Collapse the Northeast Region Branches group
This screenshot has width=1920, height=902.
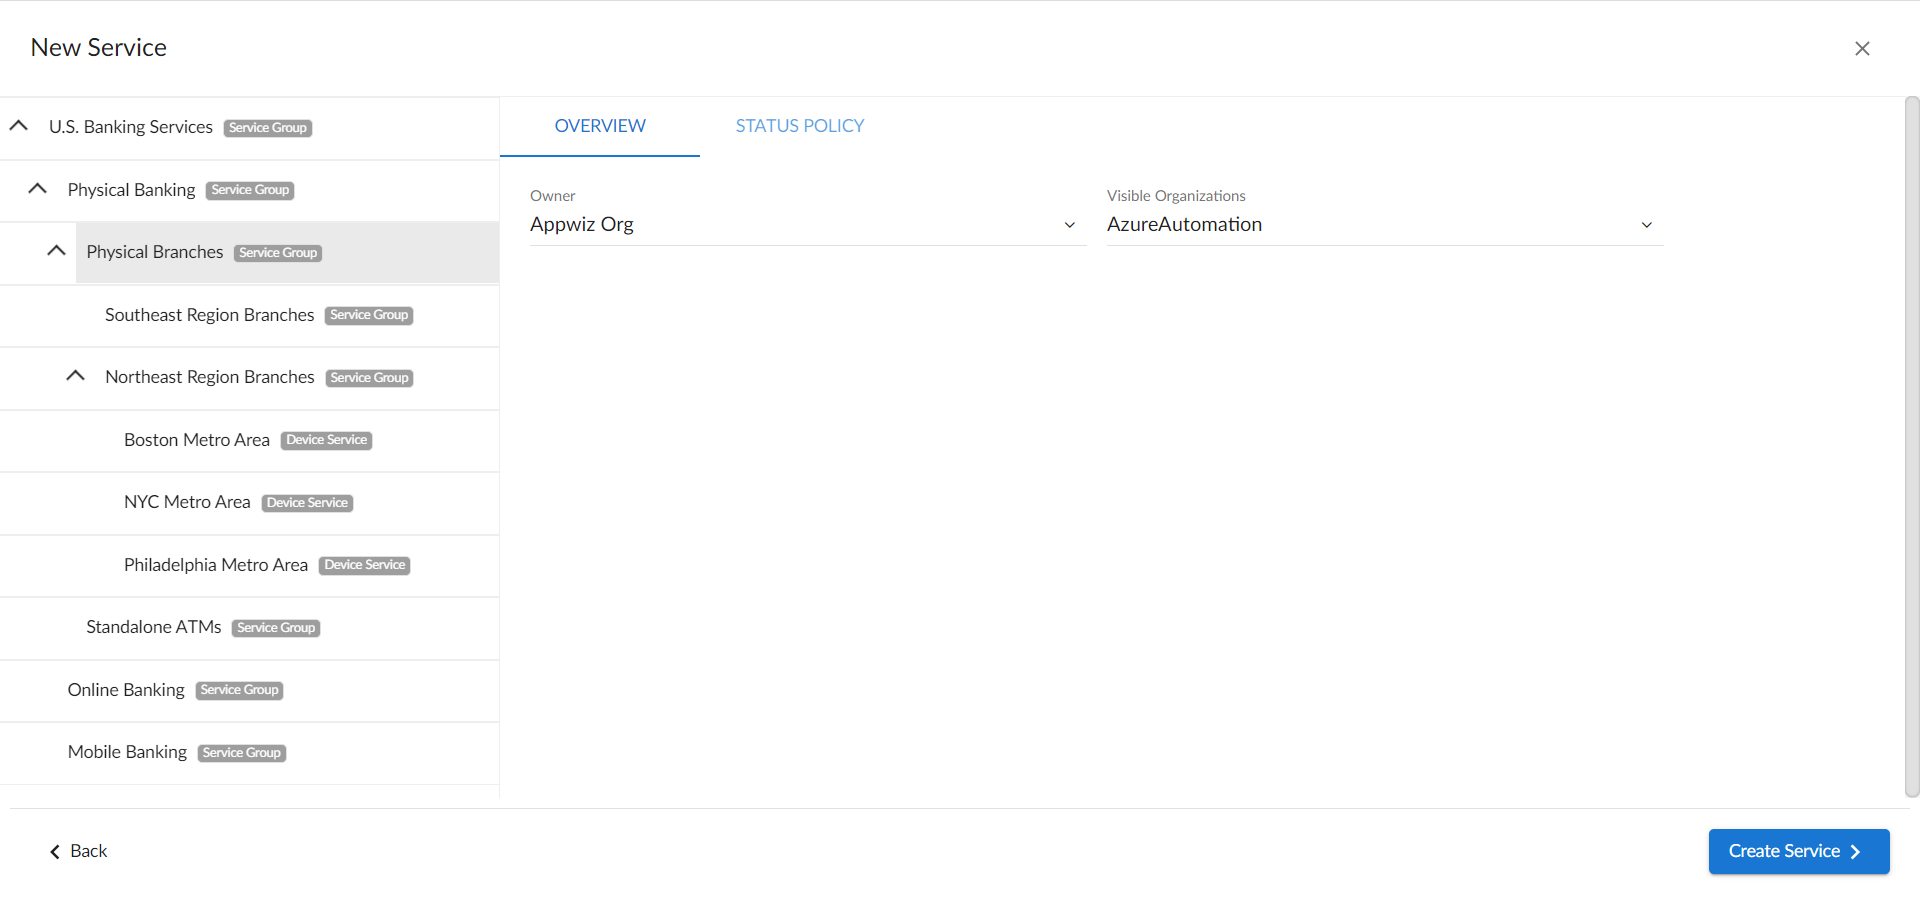[75, 376]
